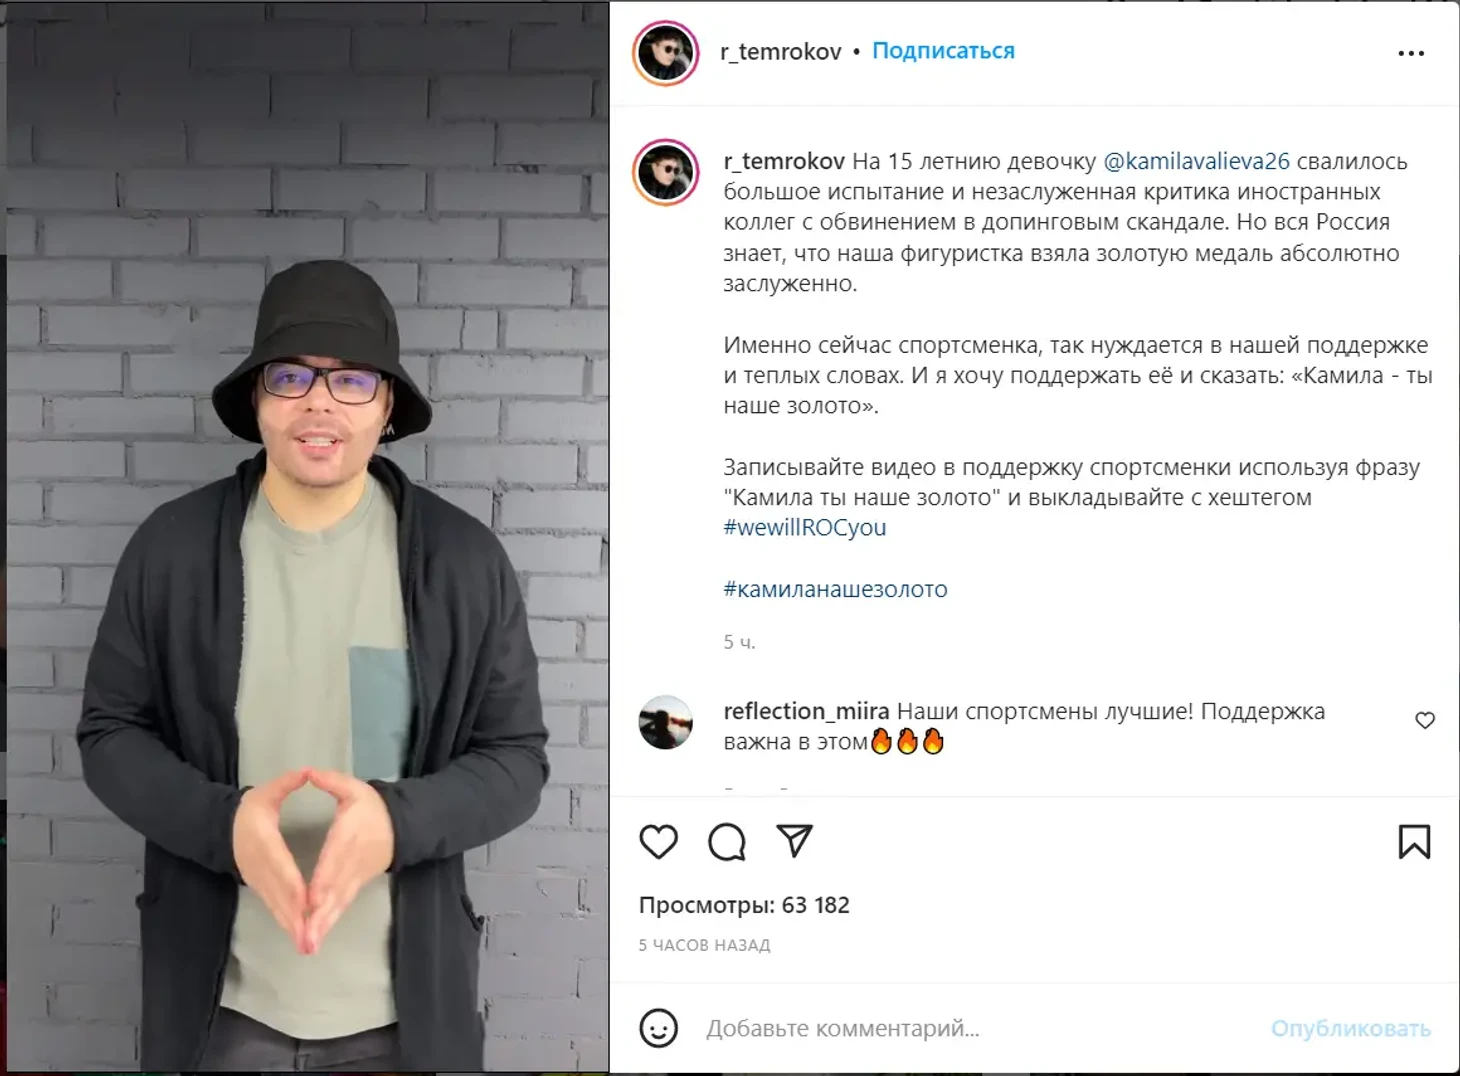Open the reflection_miira username link

(806, 711)
